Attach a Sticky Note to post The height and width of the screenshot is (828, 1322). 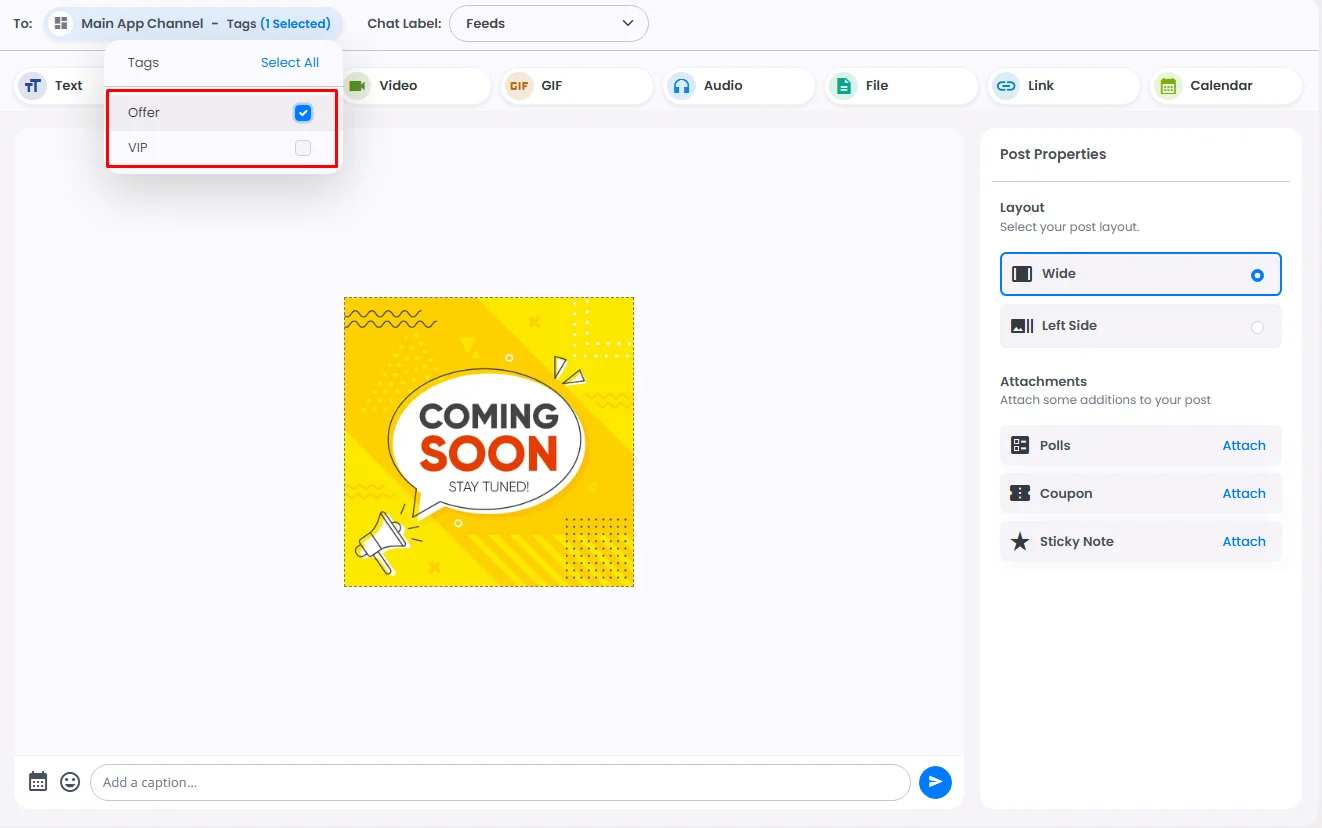(x=1243, y=542)
